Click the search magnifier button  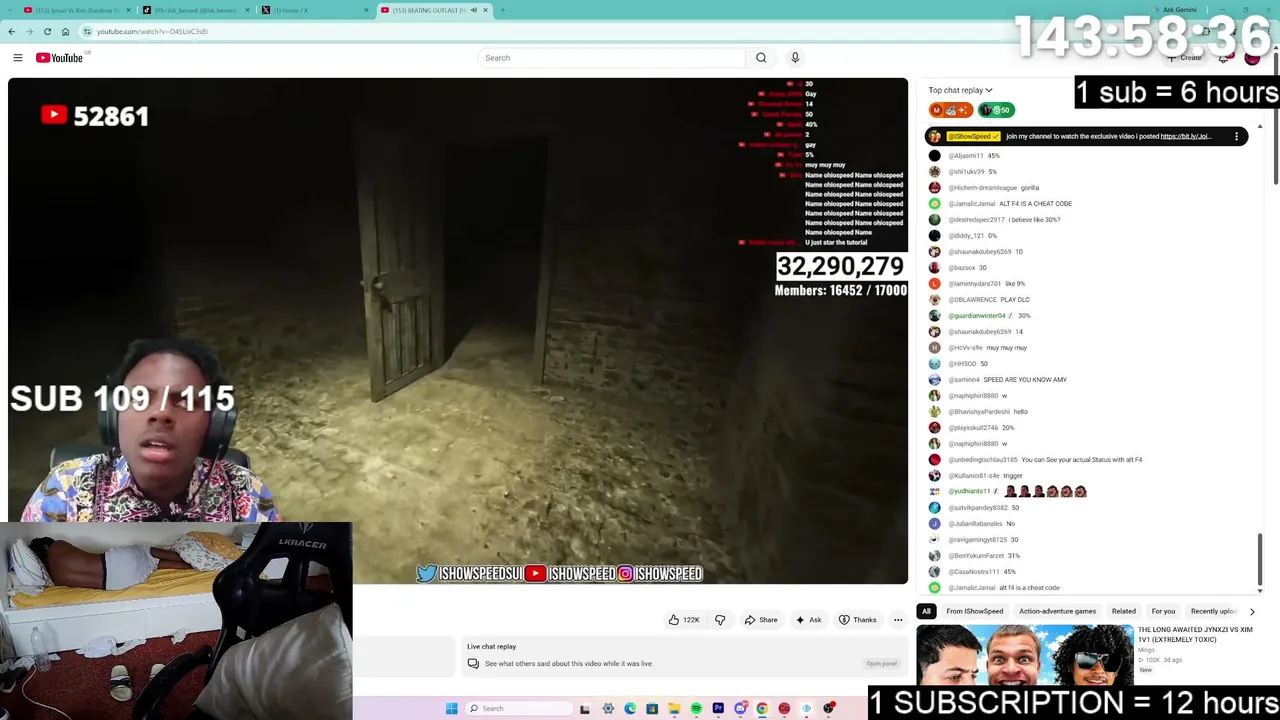[761, 58]
